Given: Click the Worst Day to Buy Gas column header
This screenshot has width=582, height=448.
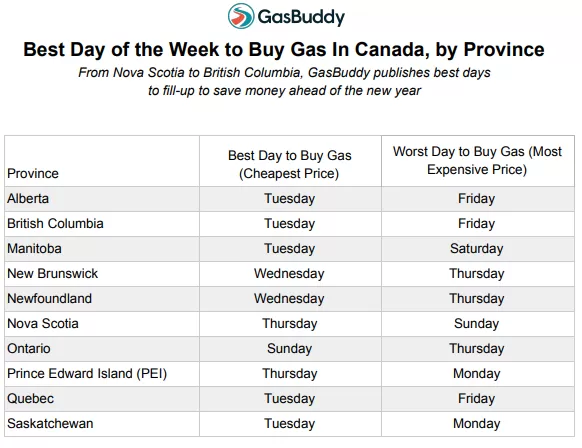Looking at the screenshot, I should pos(478,161).
